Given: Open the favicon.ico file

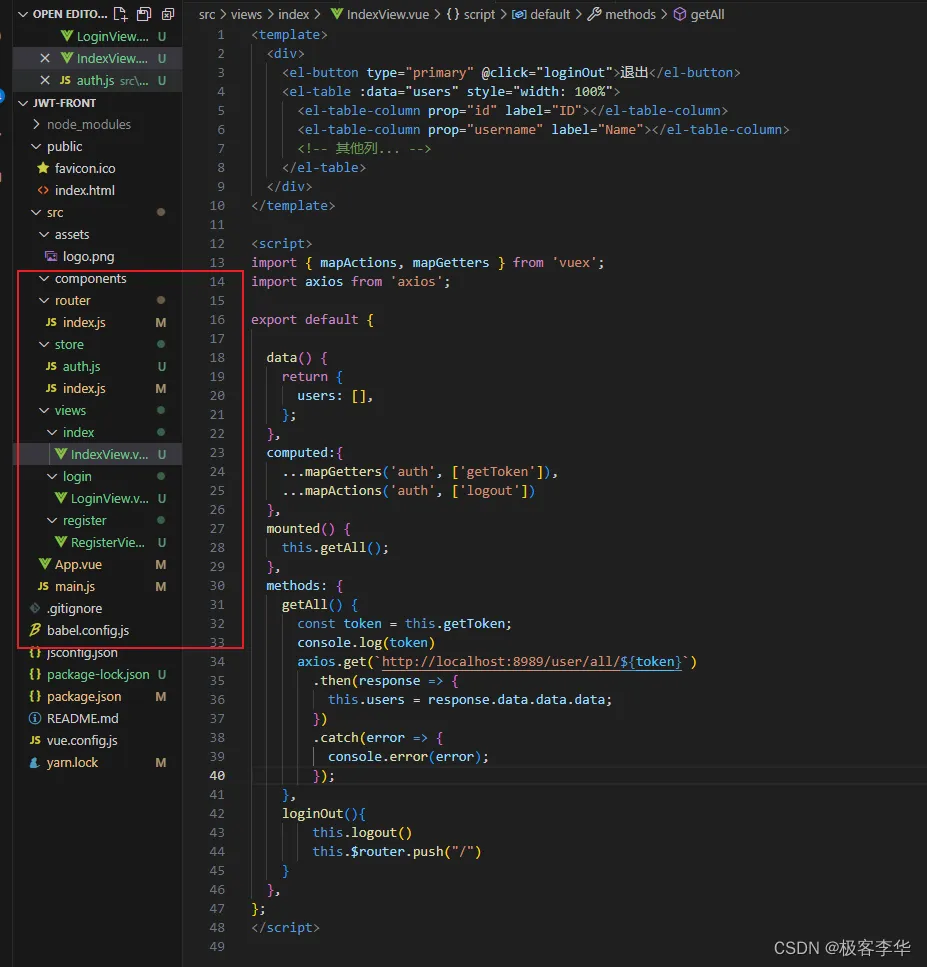Looking at the screenshot, I should coord(84,168).
